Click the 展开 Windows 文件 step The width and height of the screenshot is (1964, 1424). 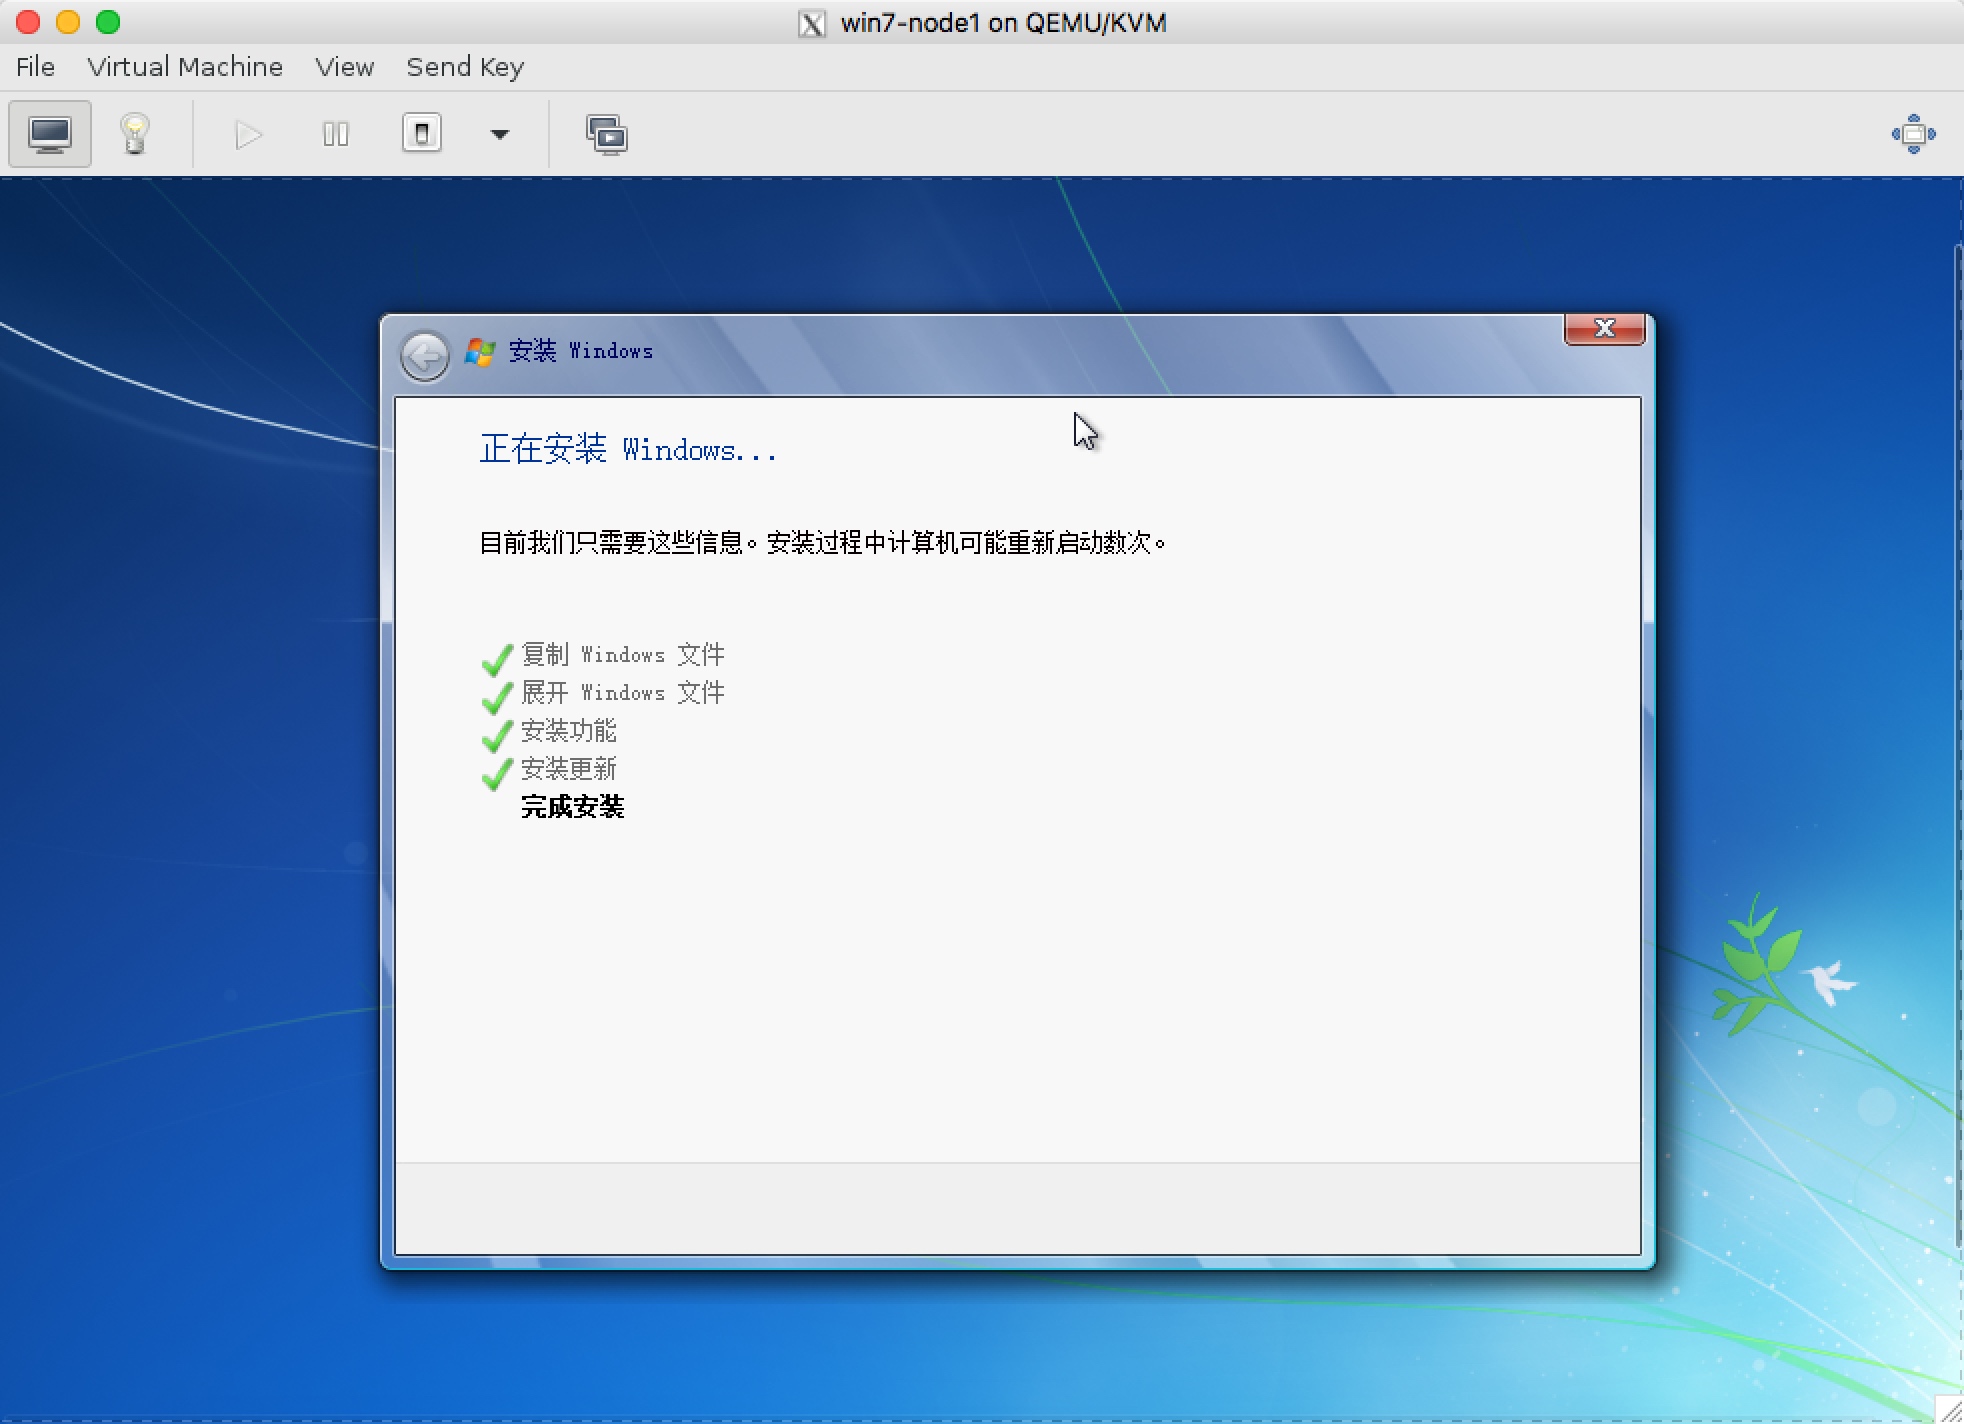pos(622,693)
